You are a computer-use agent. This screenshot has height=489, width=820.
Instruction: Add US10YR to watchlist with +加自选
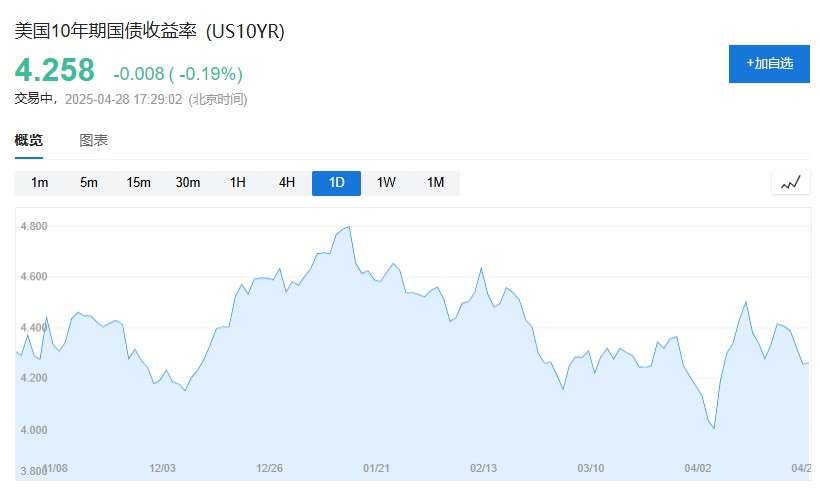tap(769, 63)
